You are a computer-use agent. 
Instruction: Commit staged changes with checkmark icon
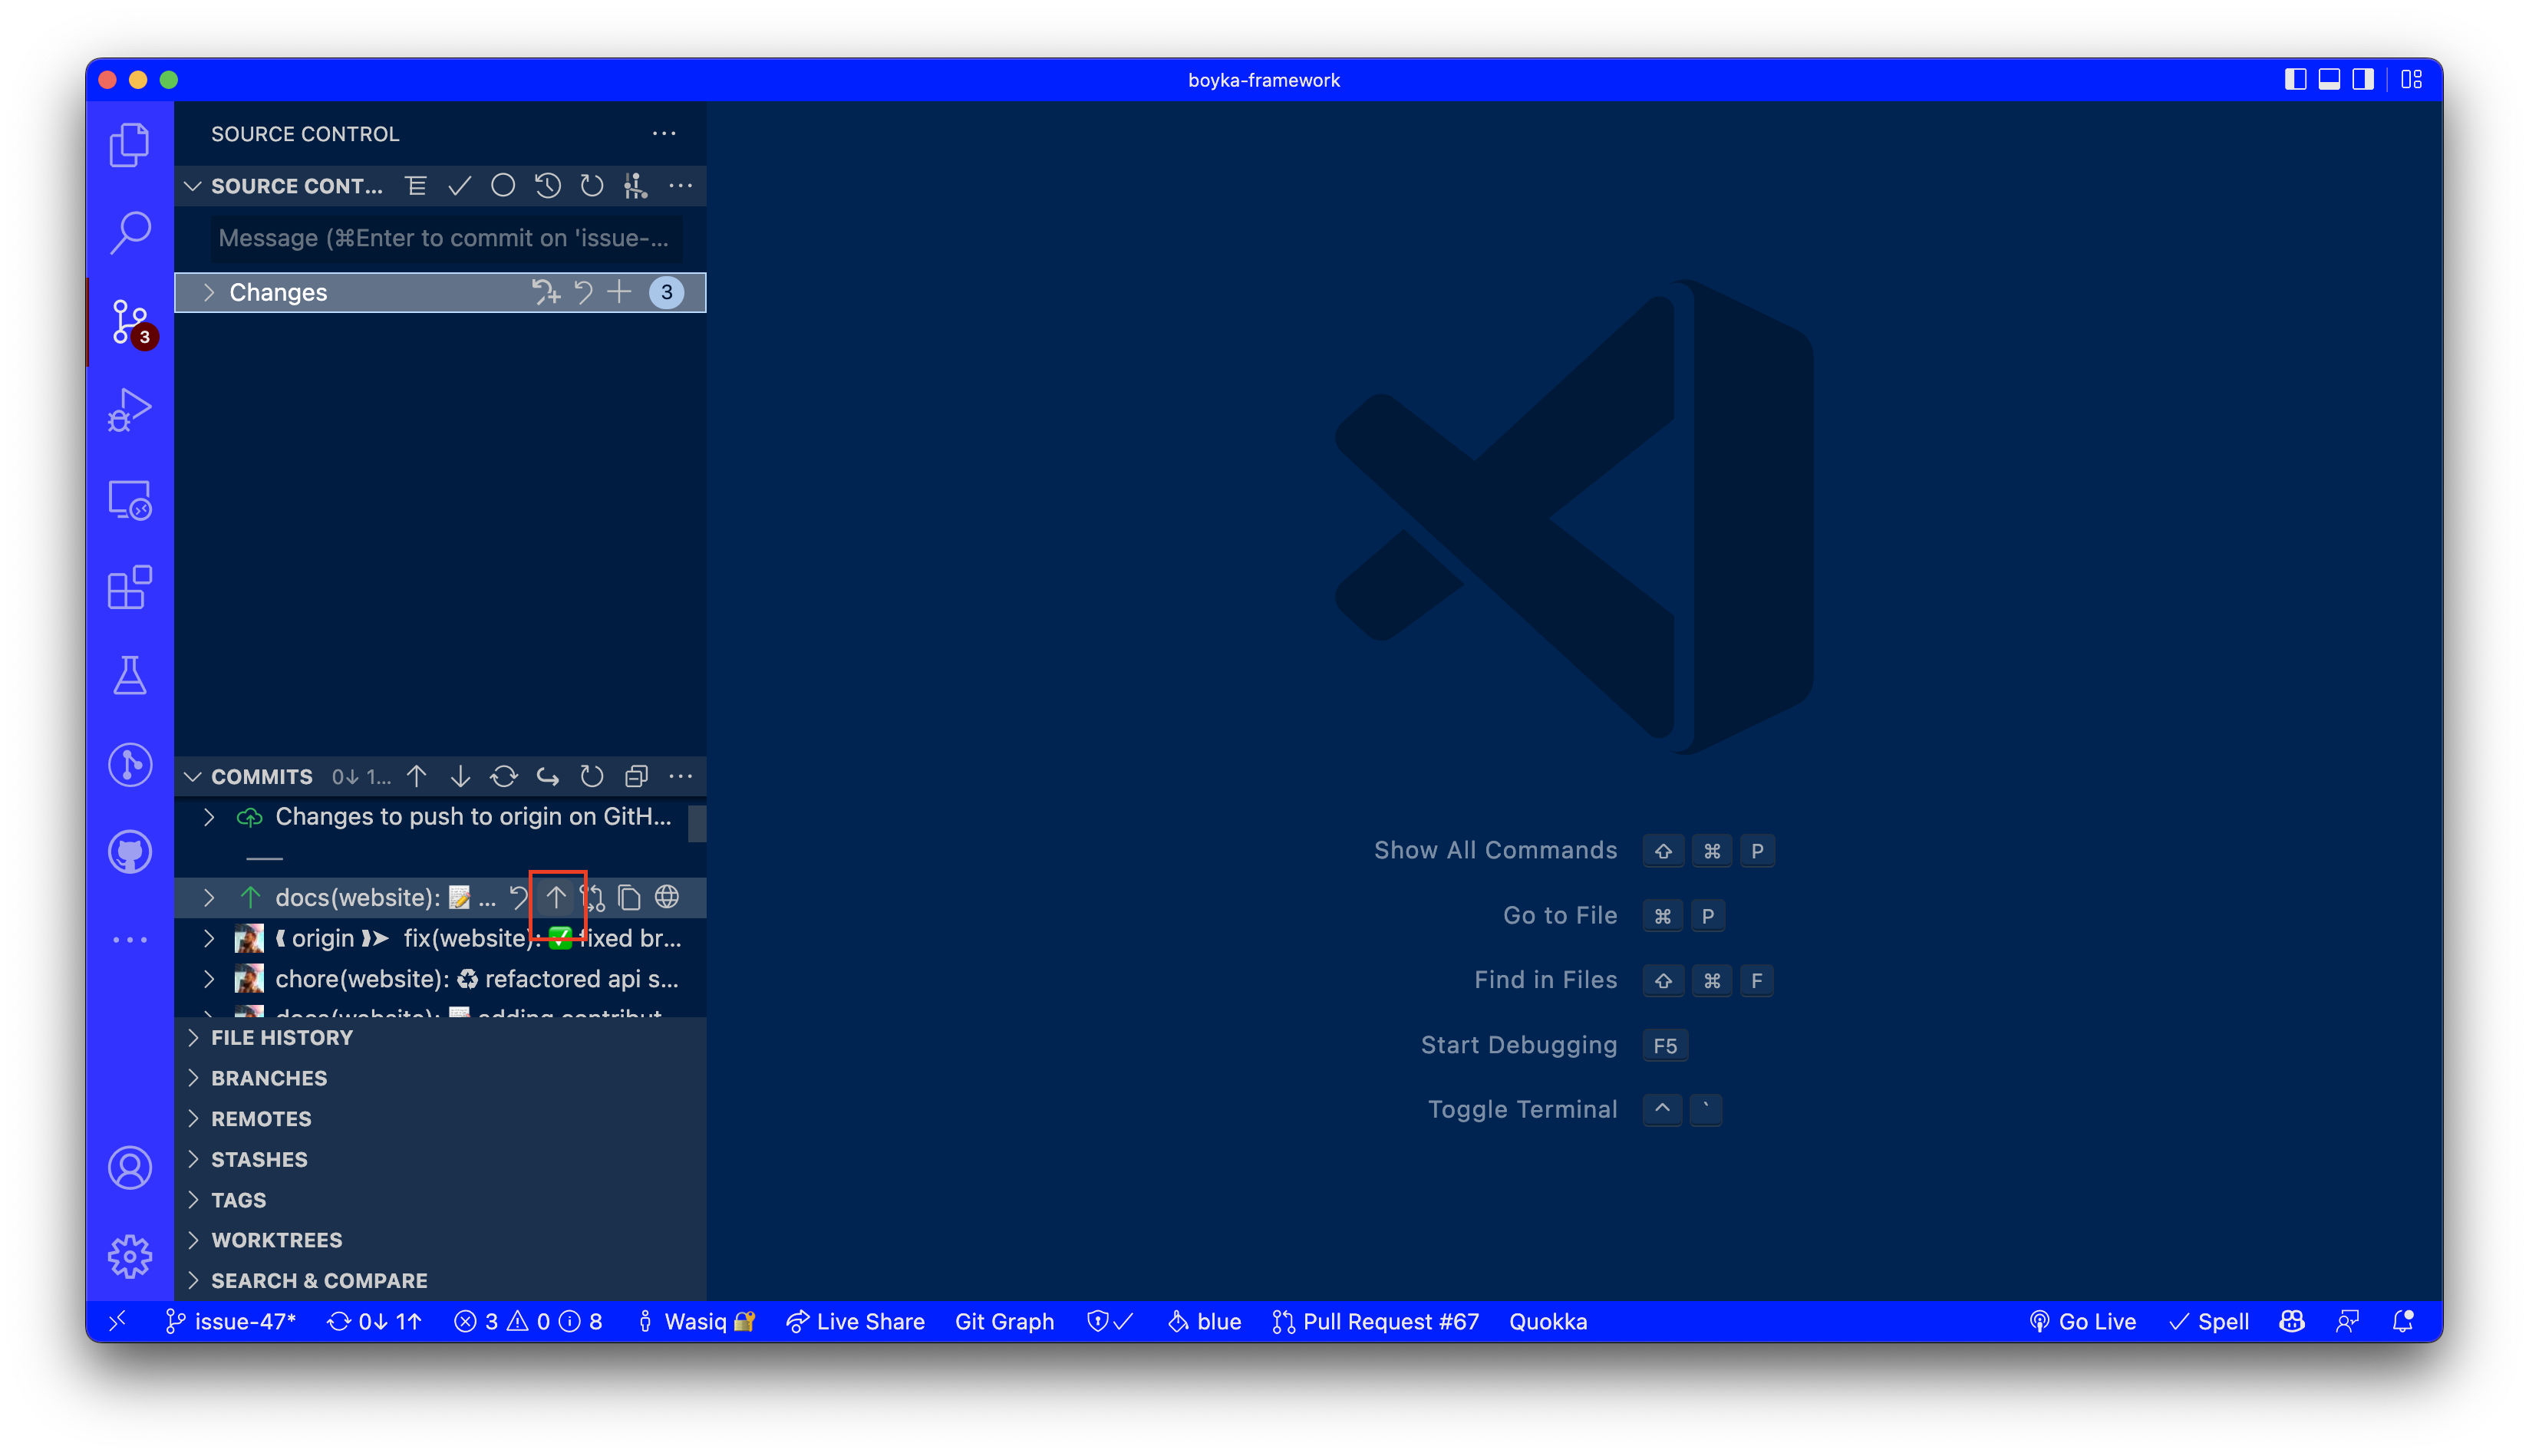[x=460, y=186]
